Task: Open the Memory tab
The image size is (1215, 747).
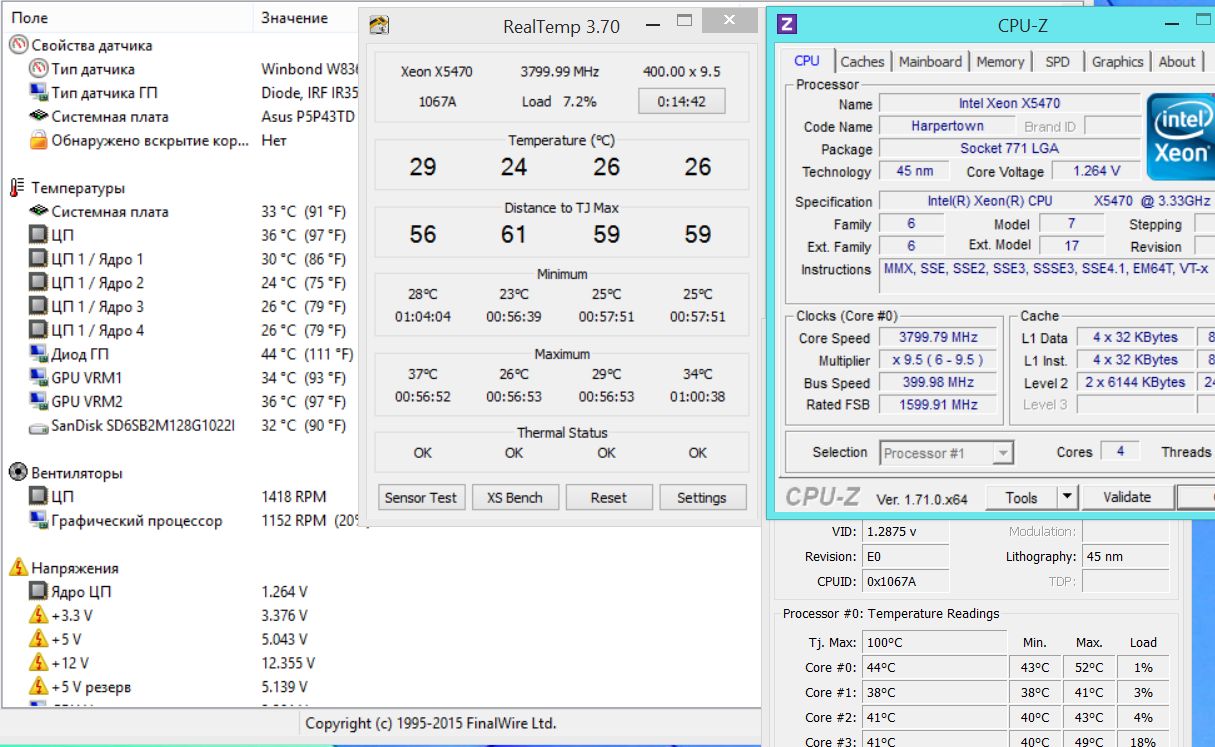Action: tap(1000, 62)
